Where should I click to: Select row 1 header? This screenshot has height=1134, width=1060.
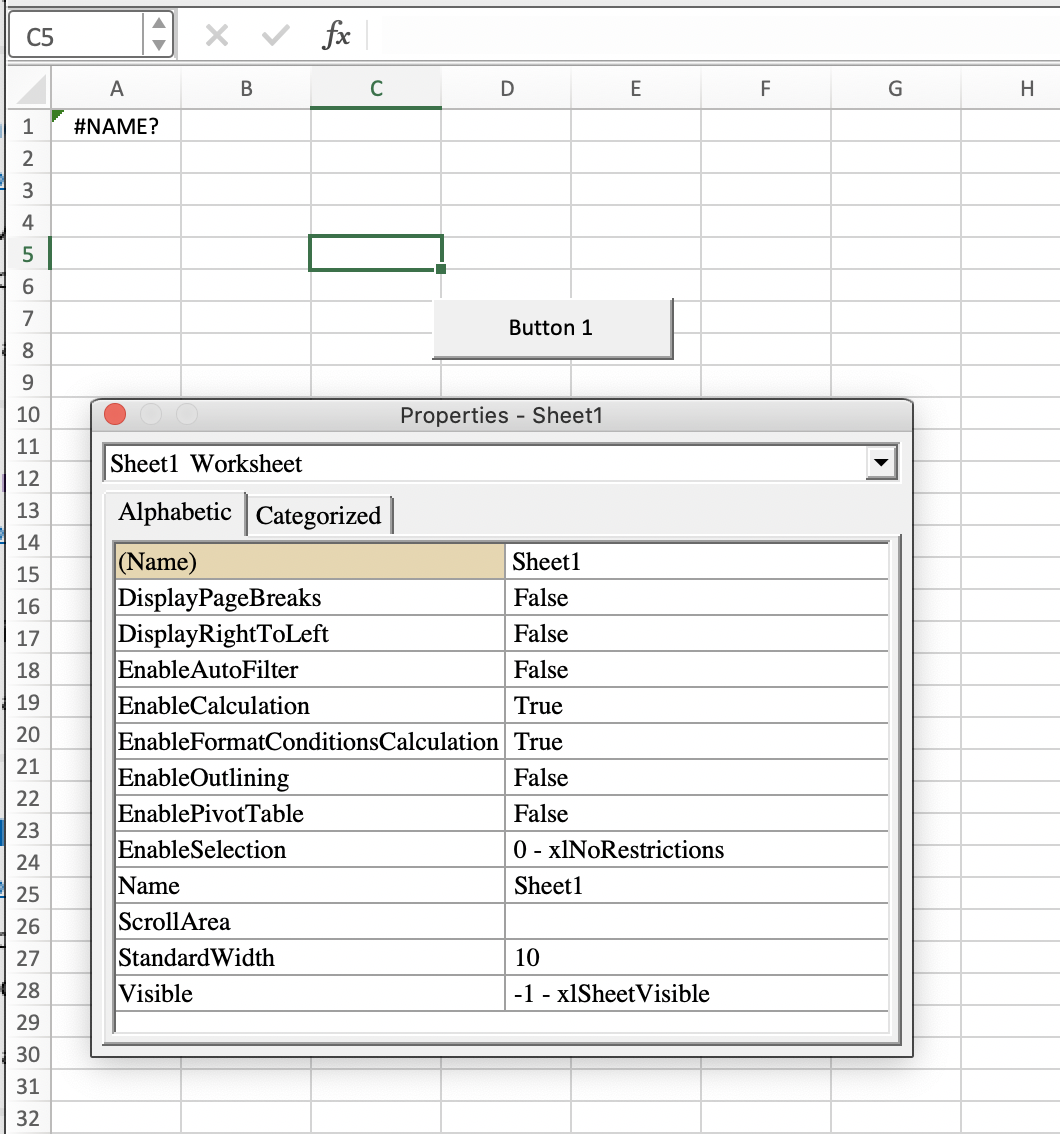click(x=28, y=127)
